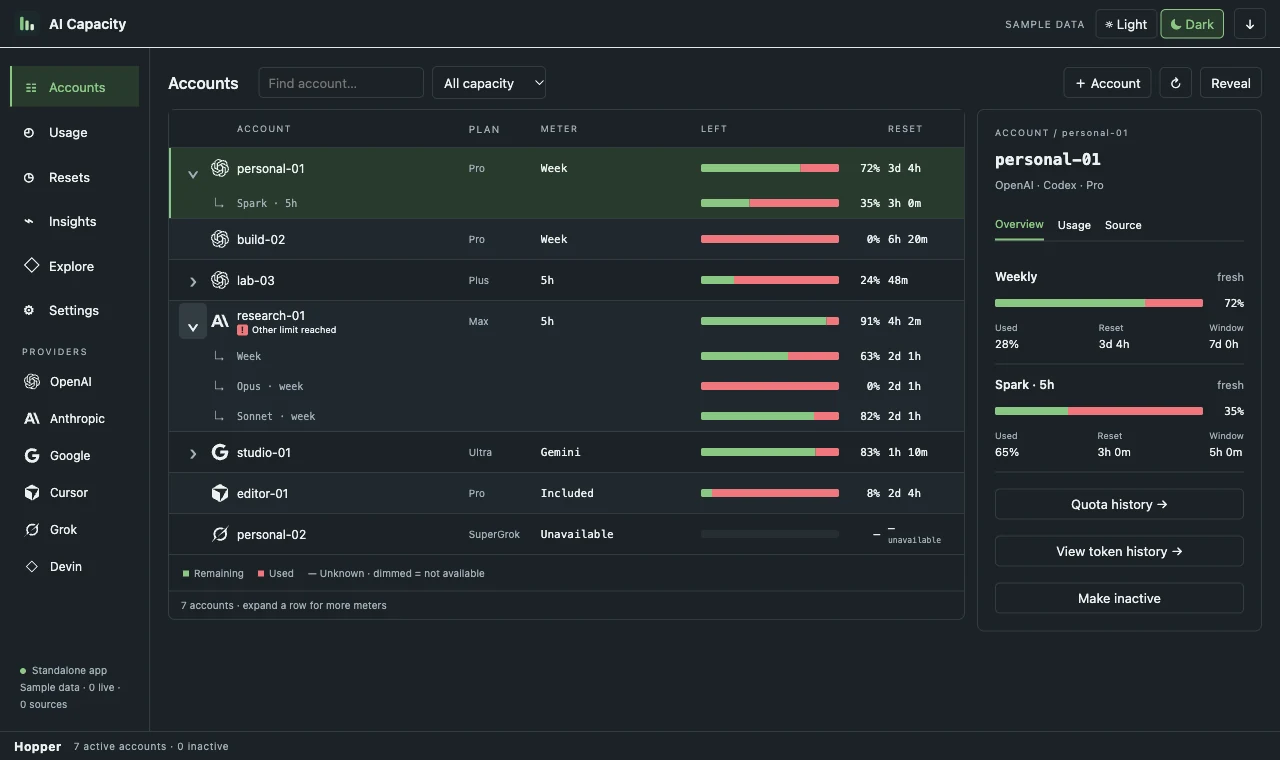1280x760 pixels.
Task: Click the Grok icon on personal-02 row
Action: point(220,534)
